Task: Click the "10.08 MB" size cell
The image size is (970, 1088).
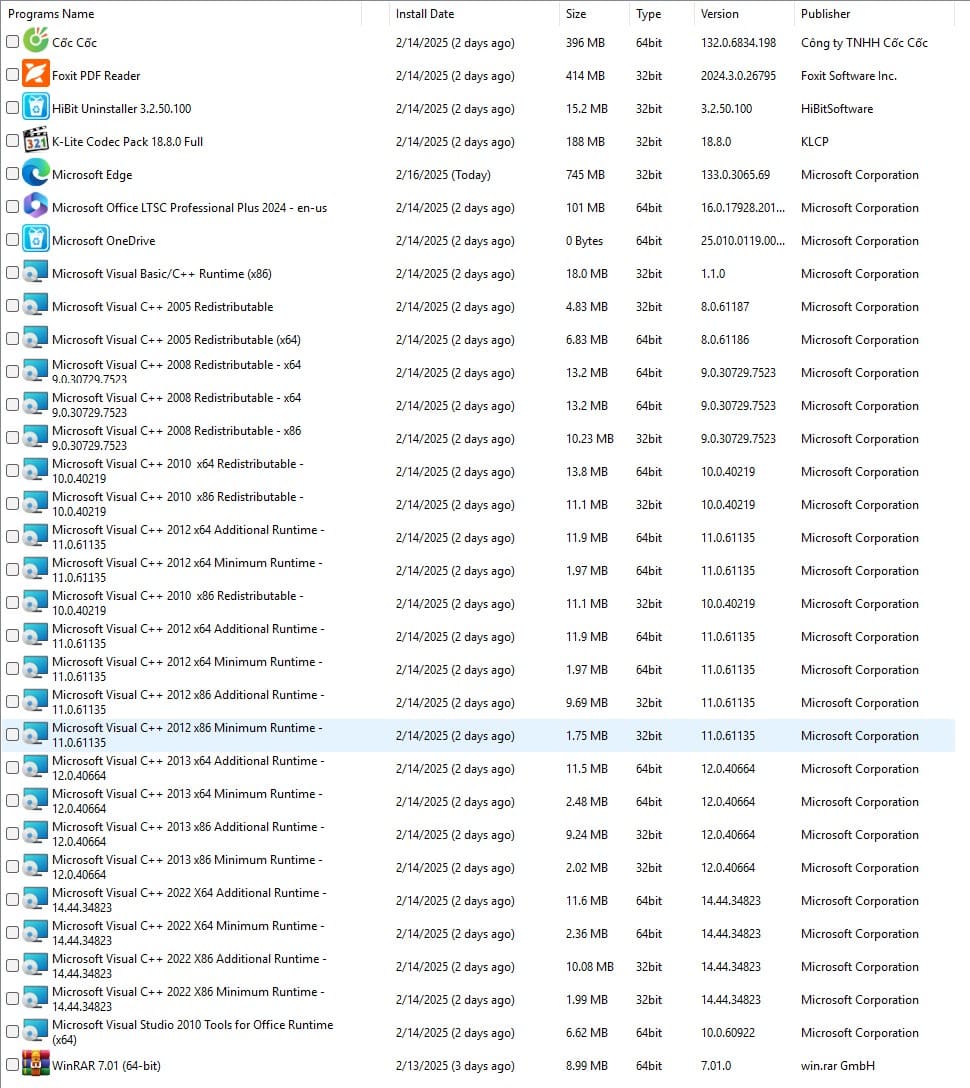Action: pyautogui.click(x=590, y=967)
